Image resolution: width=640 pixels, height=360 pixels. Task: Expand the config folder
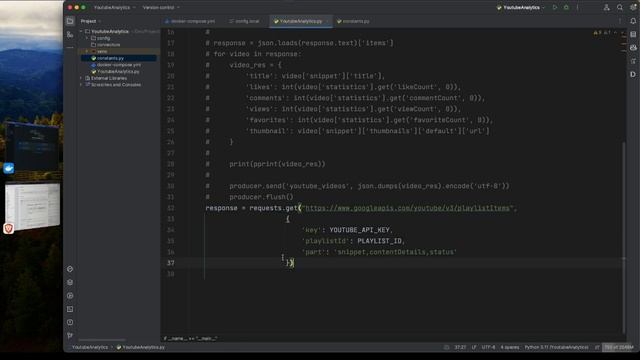[x=87, y=38]
